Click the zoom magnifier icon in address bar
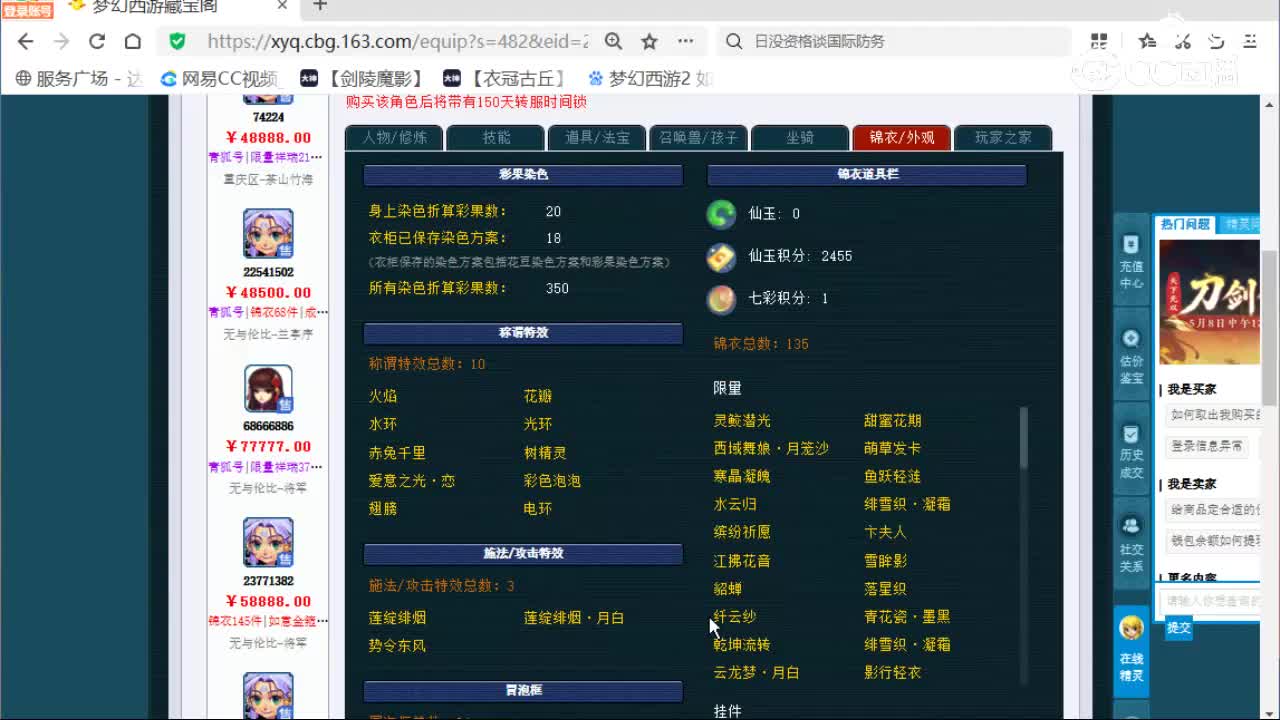The width and height of the screenshot is (1280, 720). [x=613, y=41]
